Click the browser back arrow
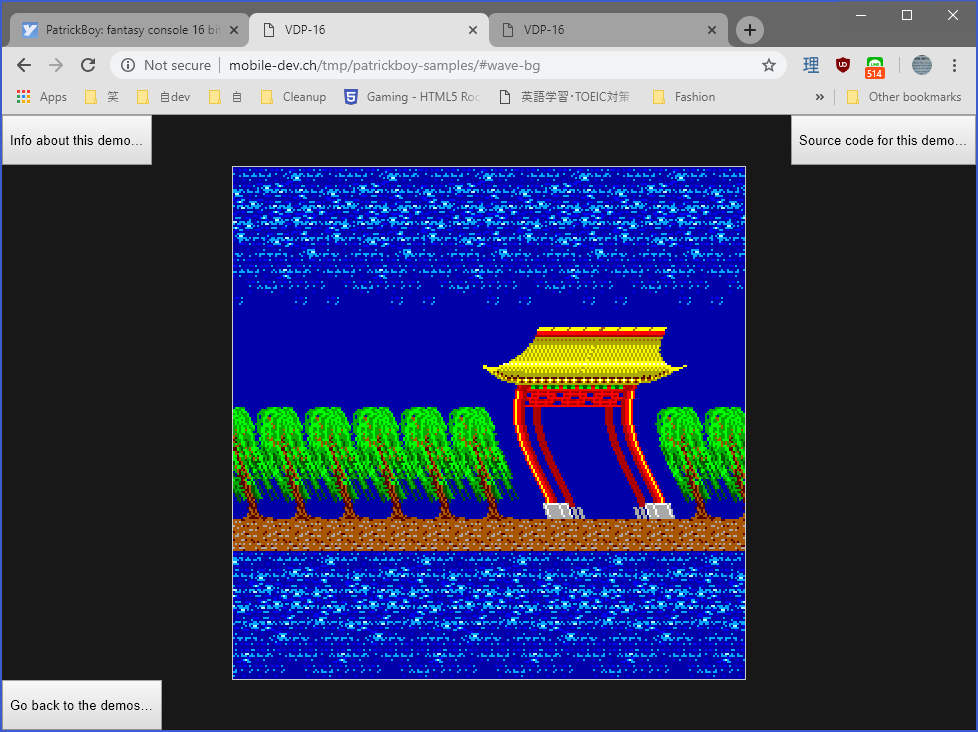The image size is (978, 732). pos(24,65)
